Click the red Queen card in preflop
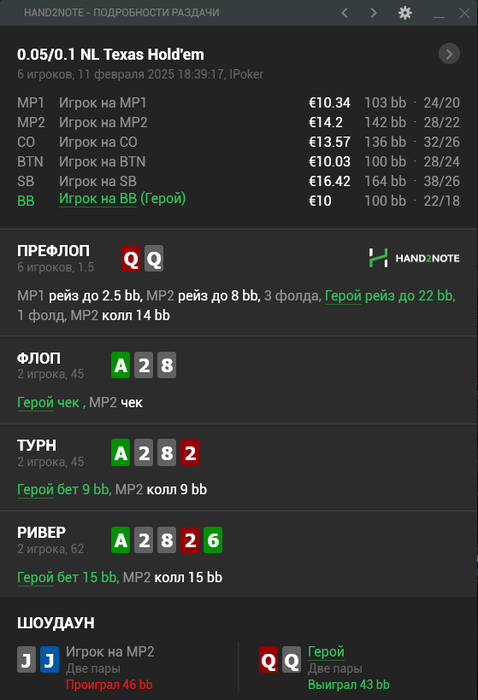The width and height of the screenshot is (478, 700). [131, 258]
